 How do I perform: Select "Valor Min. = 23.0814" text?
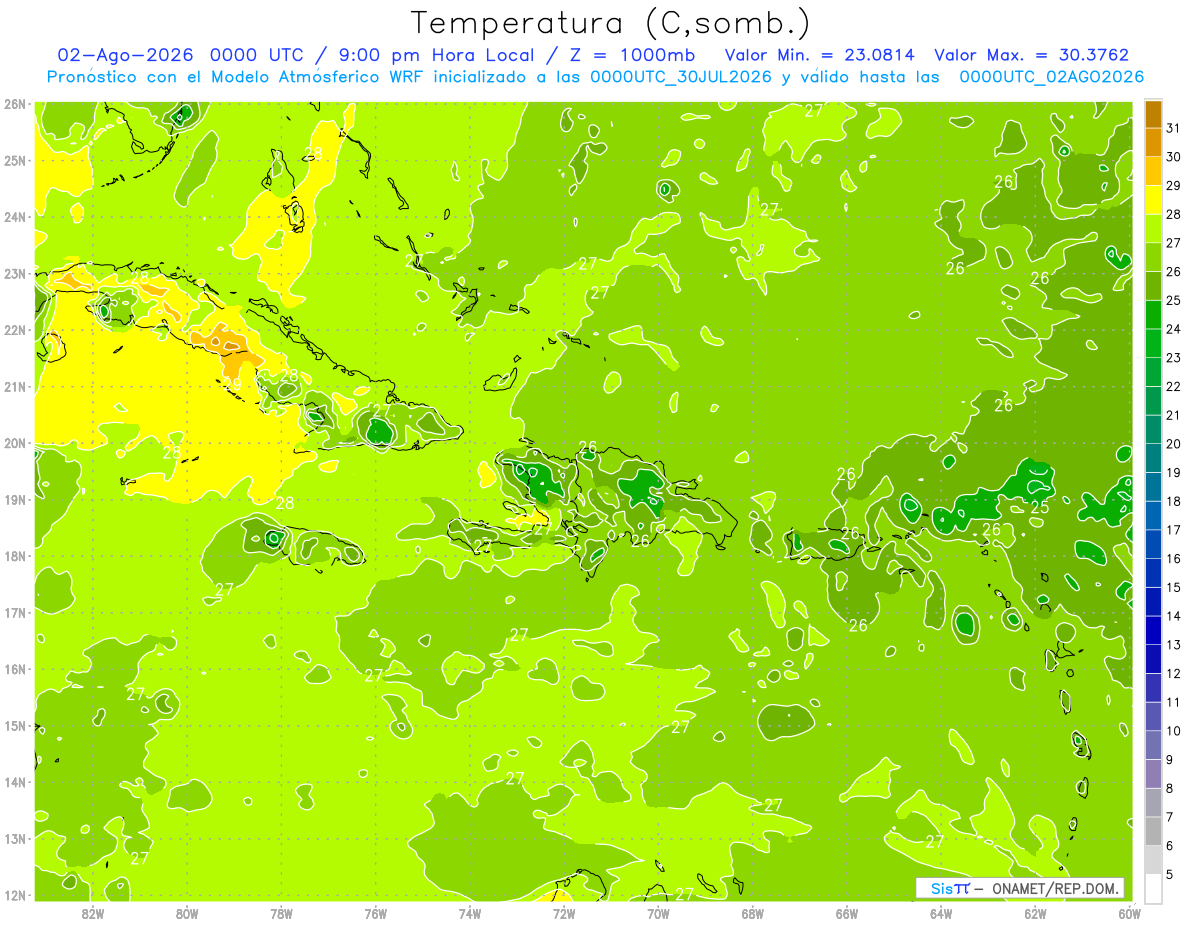(822, 55)
